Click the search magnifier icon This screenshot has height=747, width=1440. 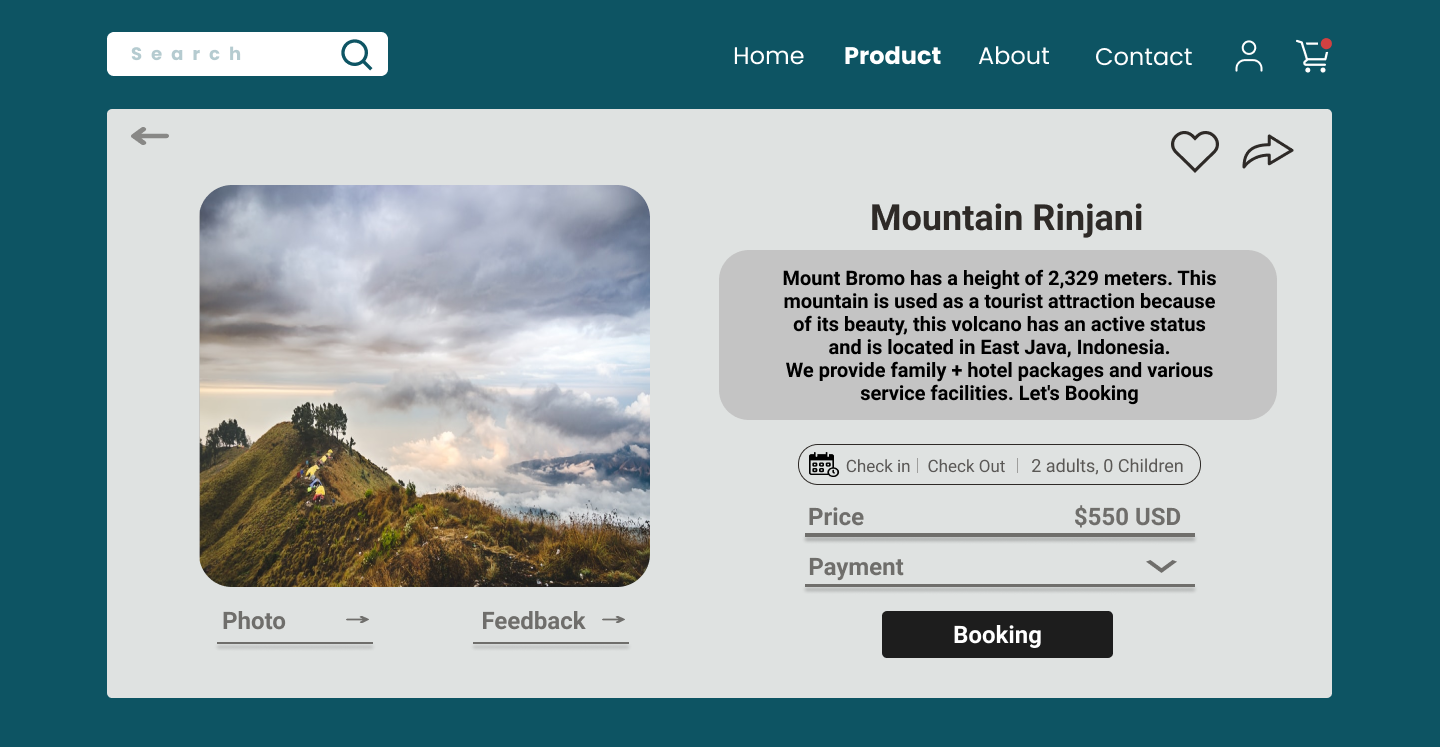click(356, 54)
